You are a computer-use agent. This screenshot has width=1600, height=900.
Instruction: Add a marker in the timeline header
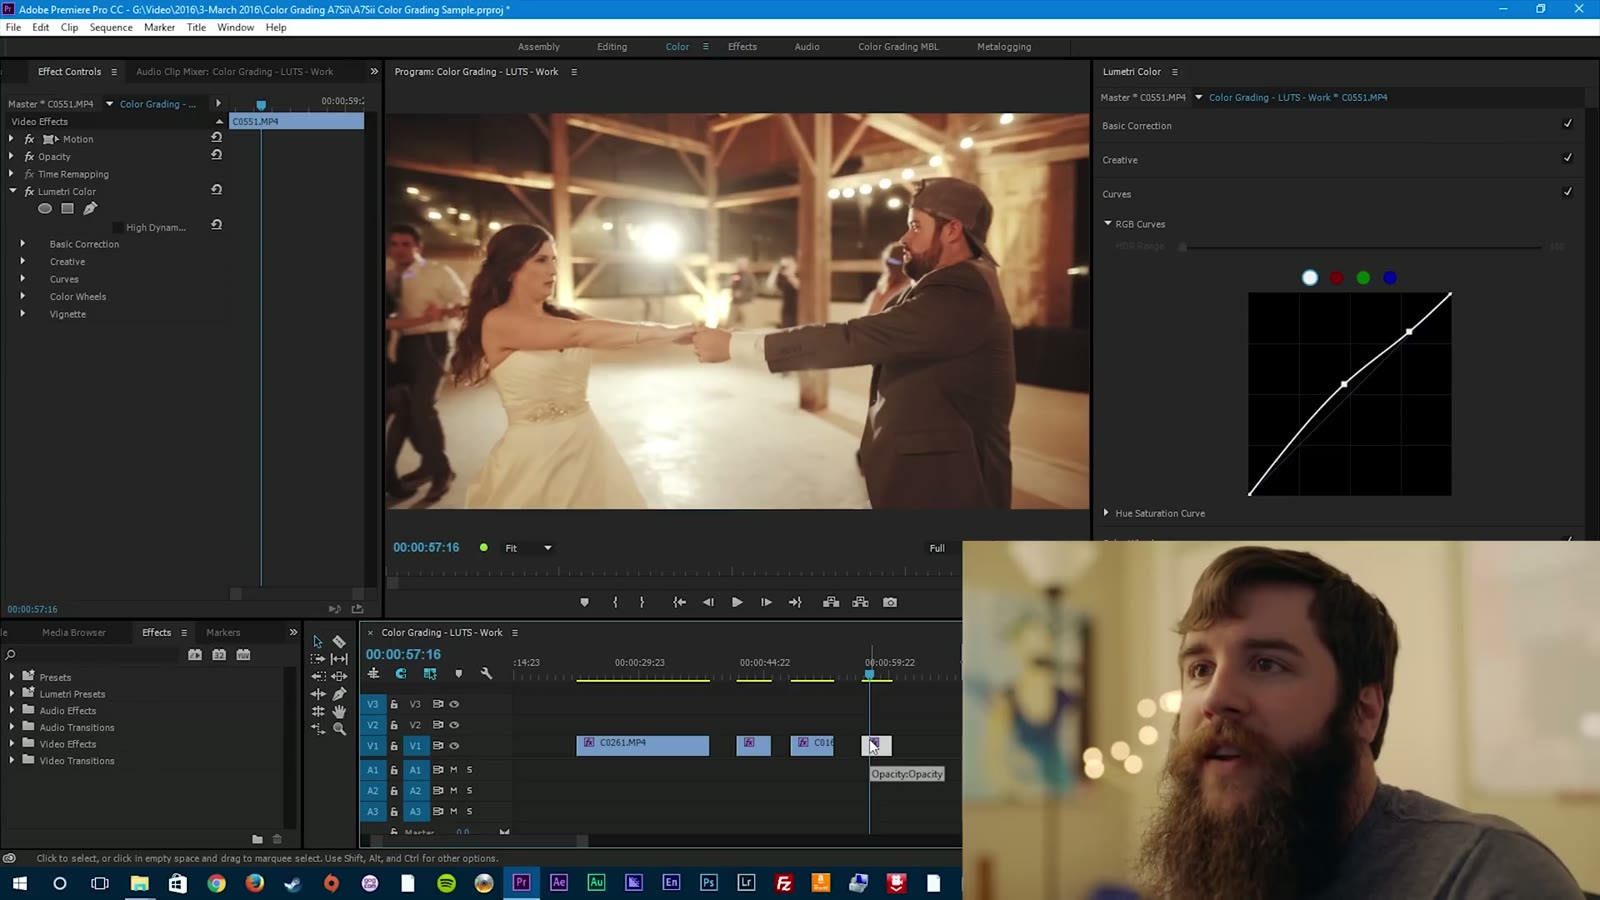[x=459, y=674]
